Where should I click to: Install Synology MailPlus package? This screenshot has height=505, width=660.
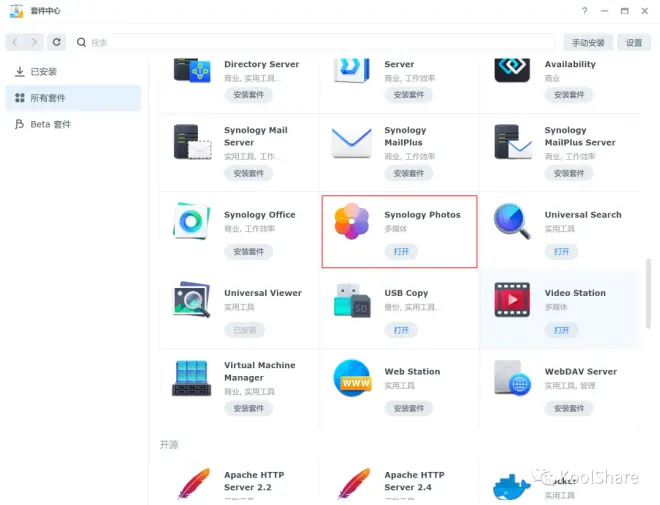pos(408,173)
